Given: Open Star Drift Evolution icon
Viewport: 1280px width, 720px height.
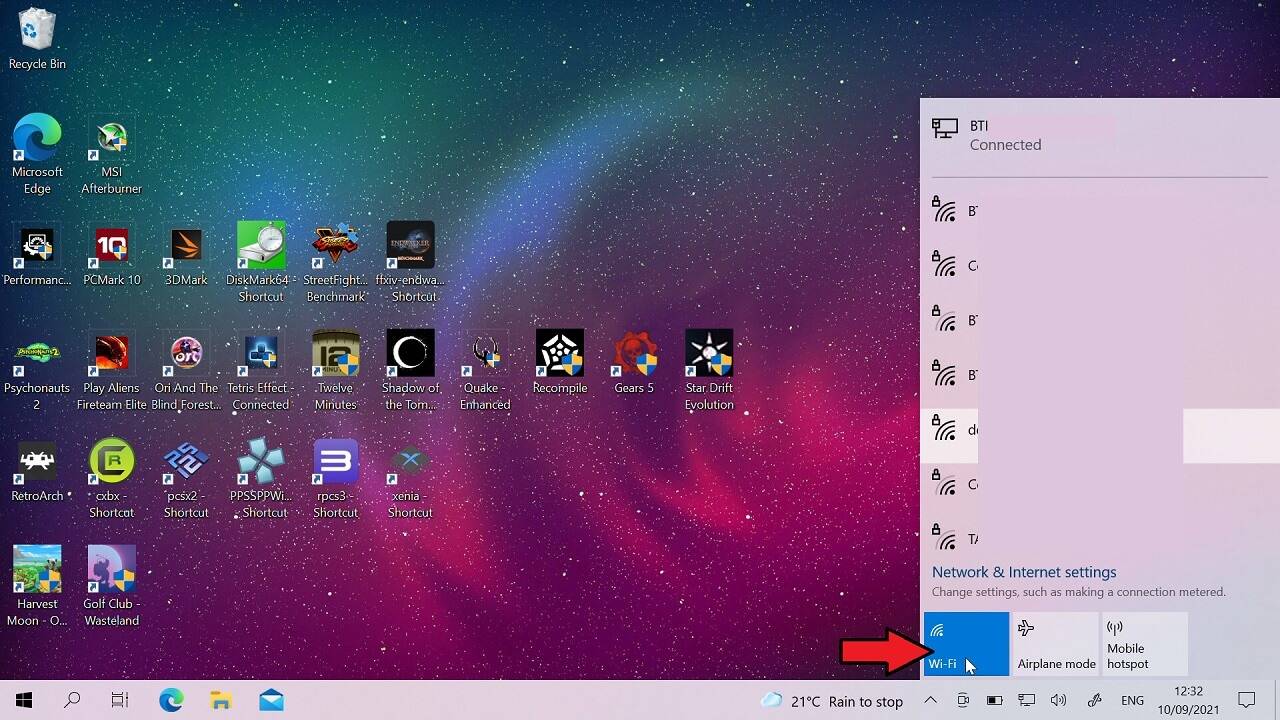Looking at the screenshot, I should click(x=709, y=371).
